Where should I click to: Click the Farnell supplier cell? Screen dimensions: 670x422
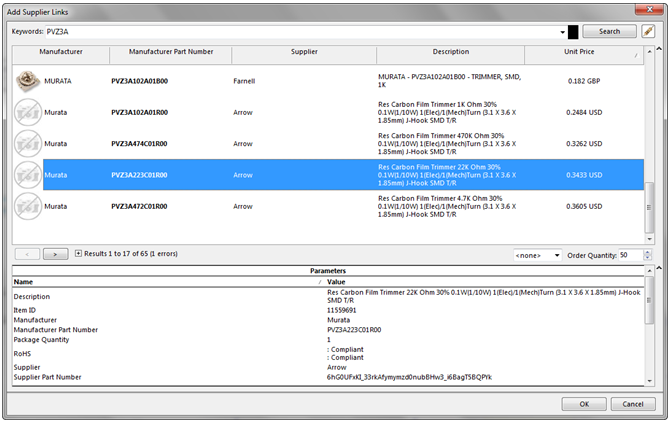(244, 81)
